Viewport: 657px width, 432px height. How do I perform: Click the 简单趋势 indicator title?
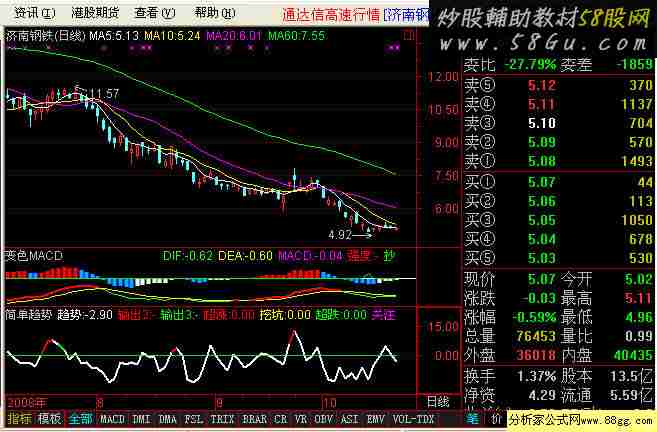pos(28,315)
